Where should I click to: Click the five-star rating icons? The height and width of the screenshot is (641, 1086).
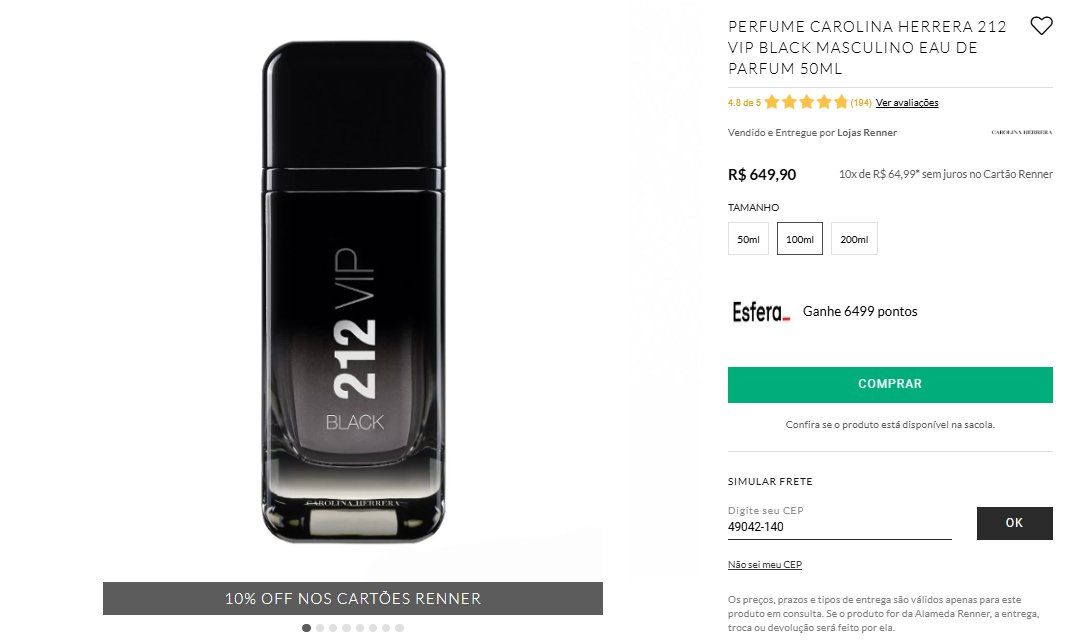(806, 103)
